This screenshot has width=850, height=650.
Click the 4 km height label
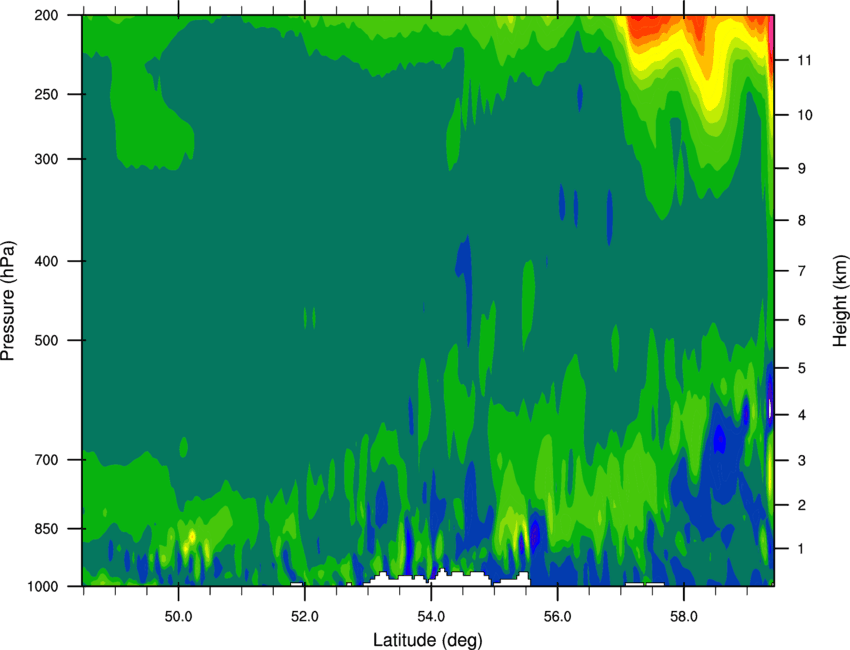(x=801, y=415)
